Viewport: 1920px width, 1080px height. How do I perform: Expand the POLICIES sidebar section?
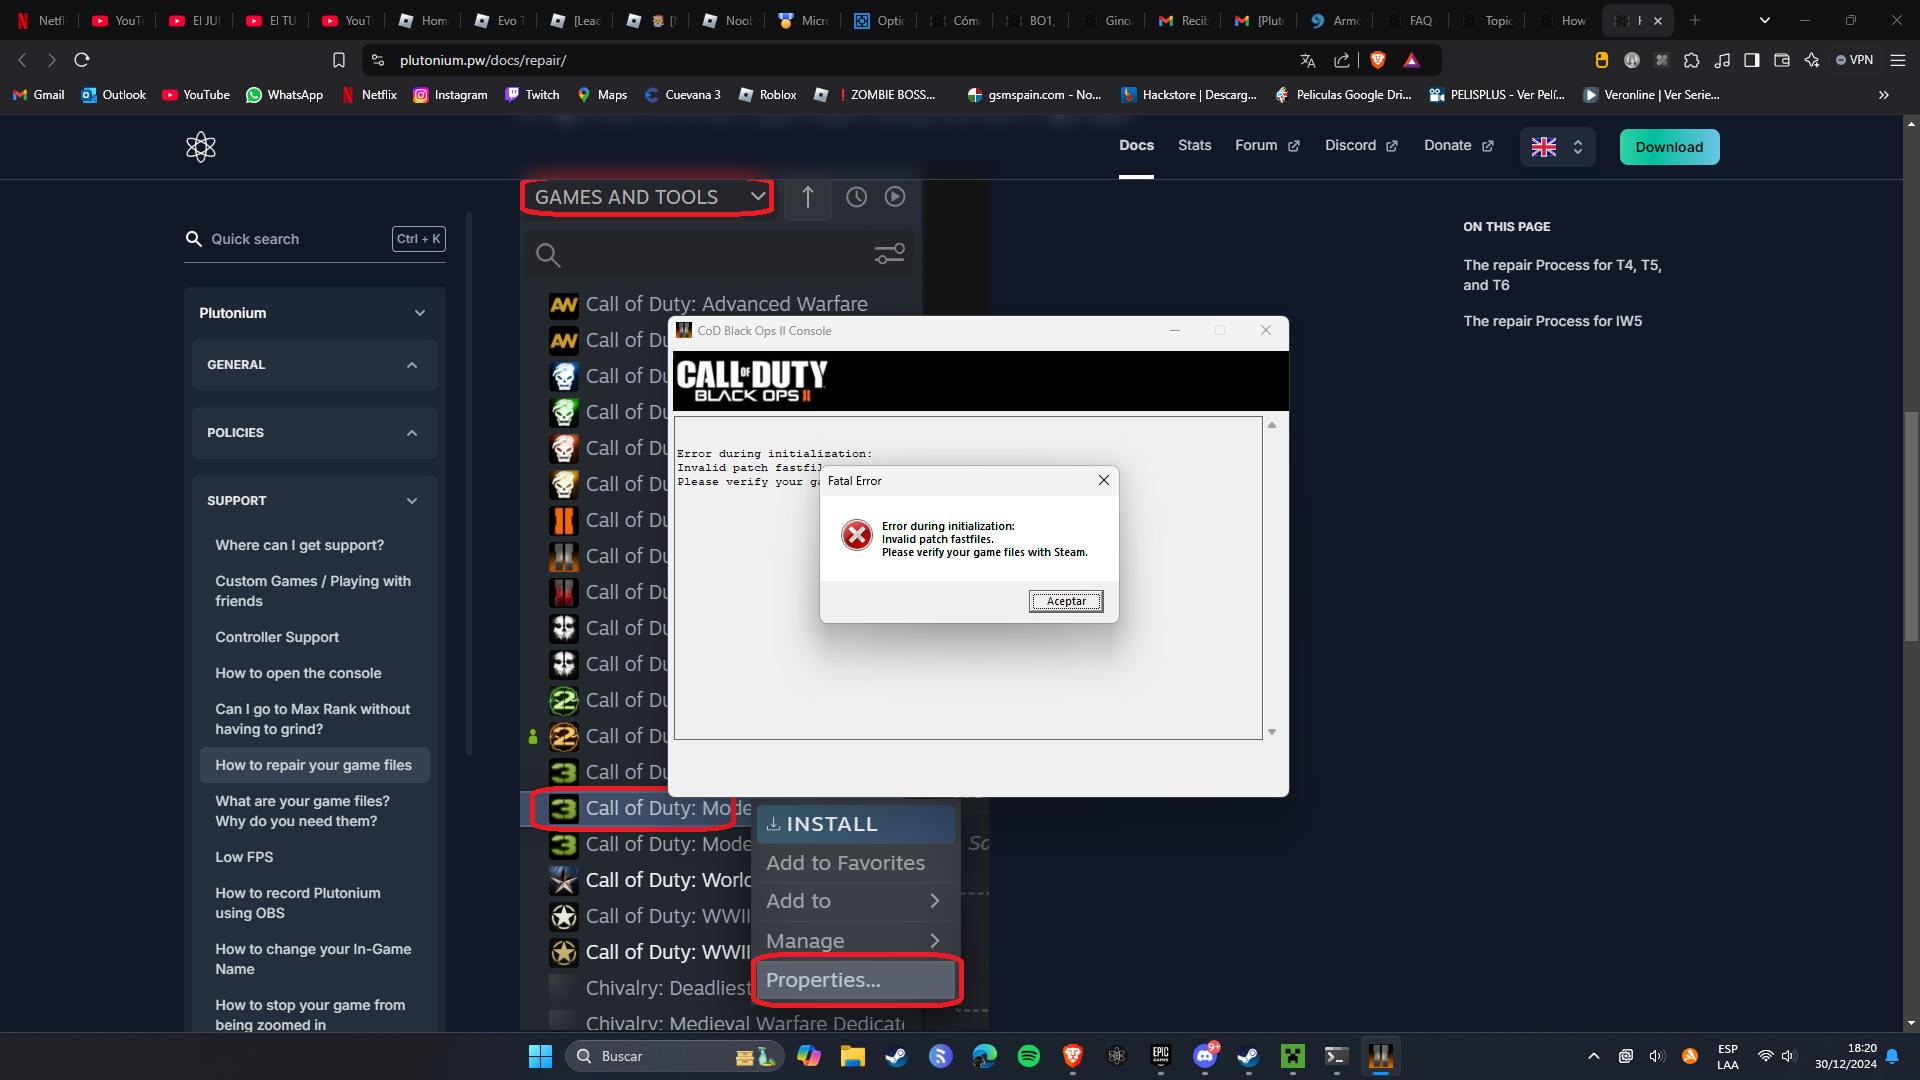tap(314, 433)
